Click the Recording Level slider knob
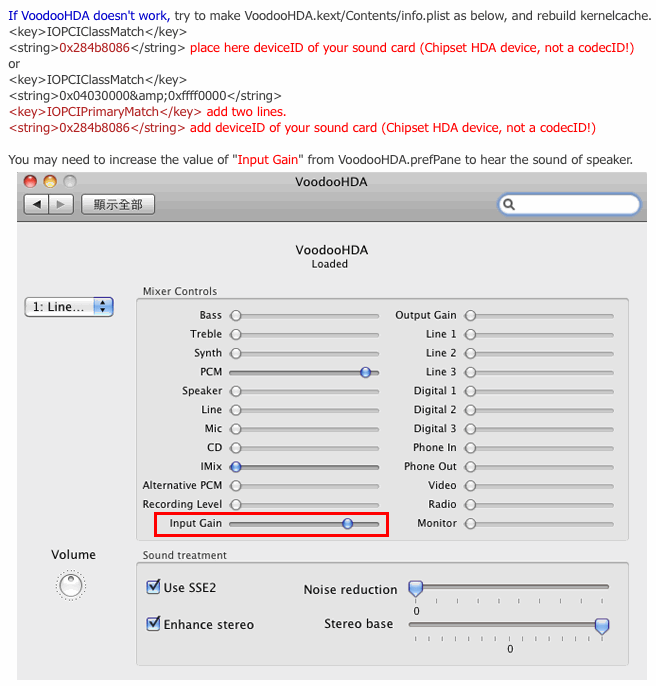Image resolution: width=656 pixels, height=686 pixels. pyautogui.click(x=236, y=504)
